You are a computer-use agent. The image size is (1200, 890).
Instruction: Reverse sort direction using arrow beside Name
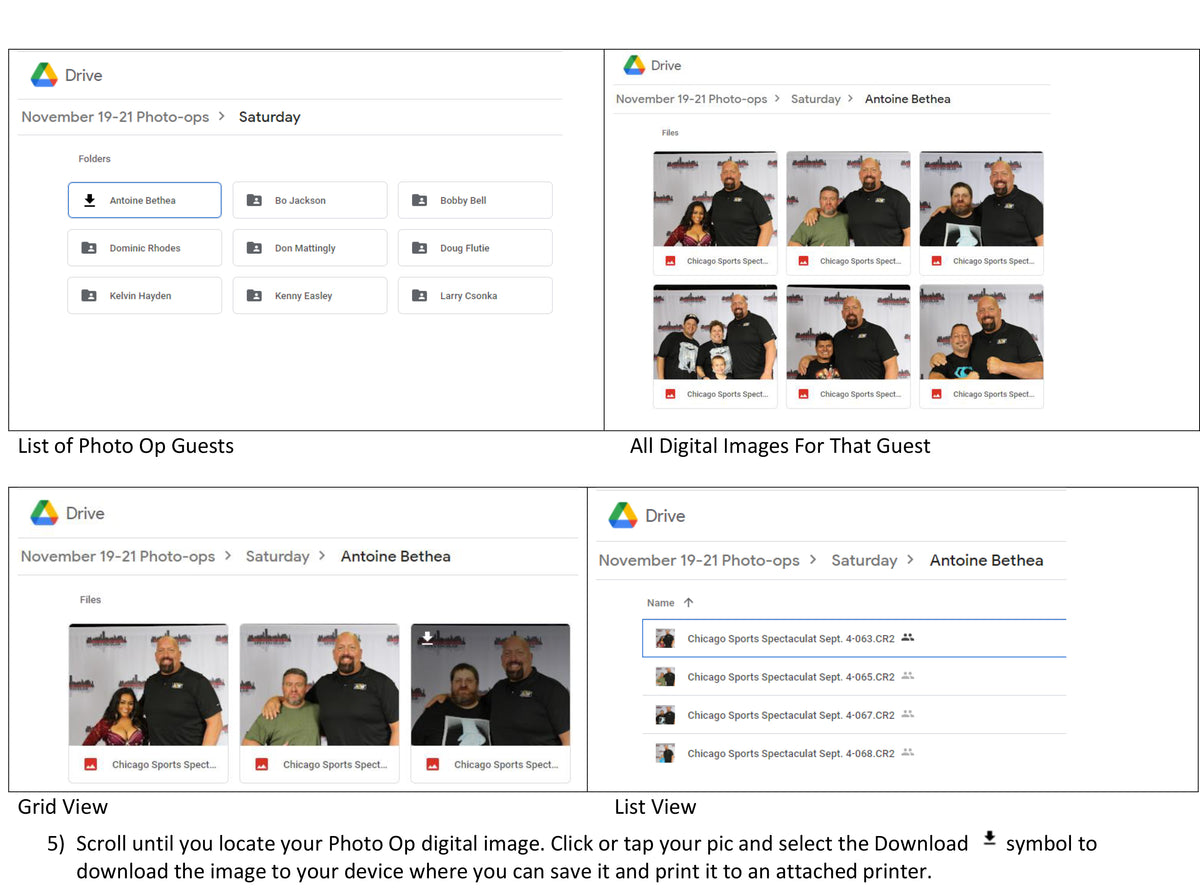click(688, 603)
